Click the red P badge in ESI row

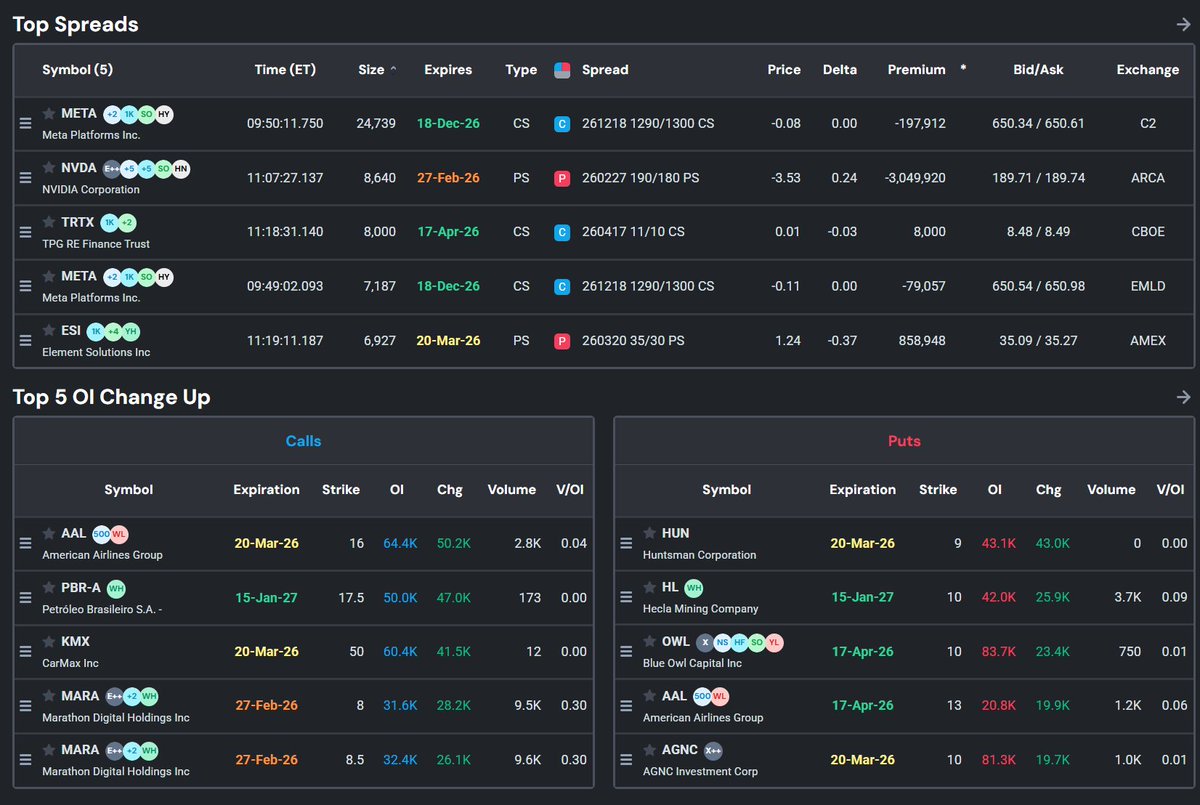[562, 340]
